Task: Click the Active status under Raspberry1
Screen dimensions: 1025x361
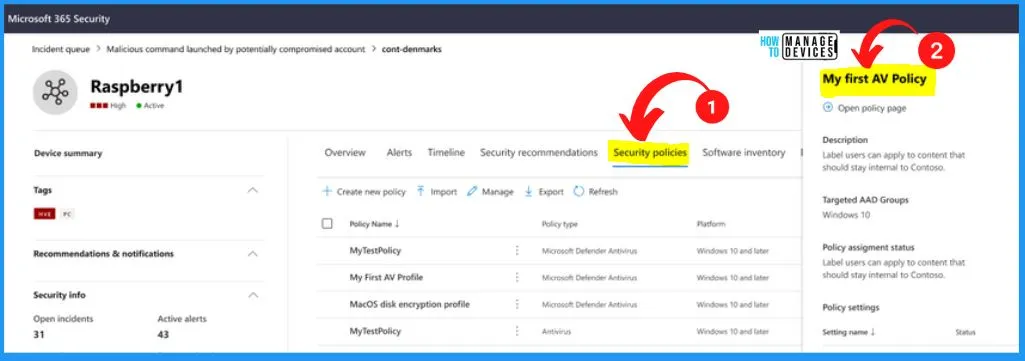Action: point(150,105)
